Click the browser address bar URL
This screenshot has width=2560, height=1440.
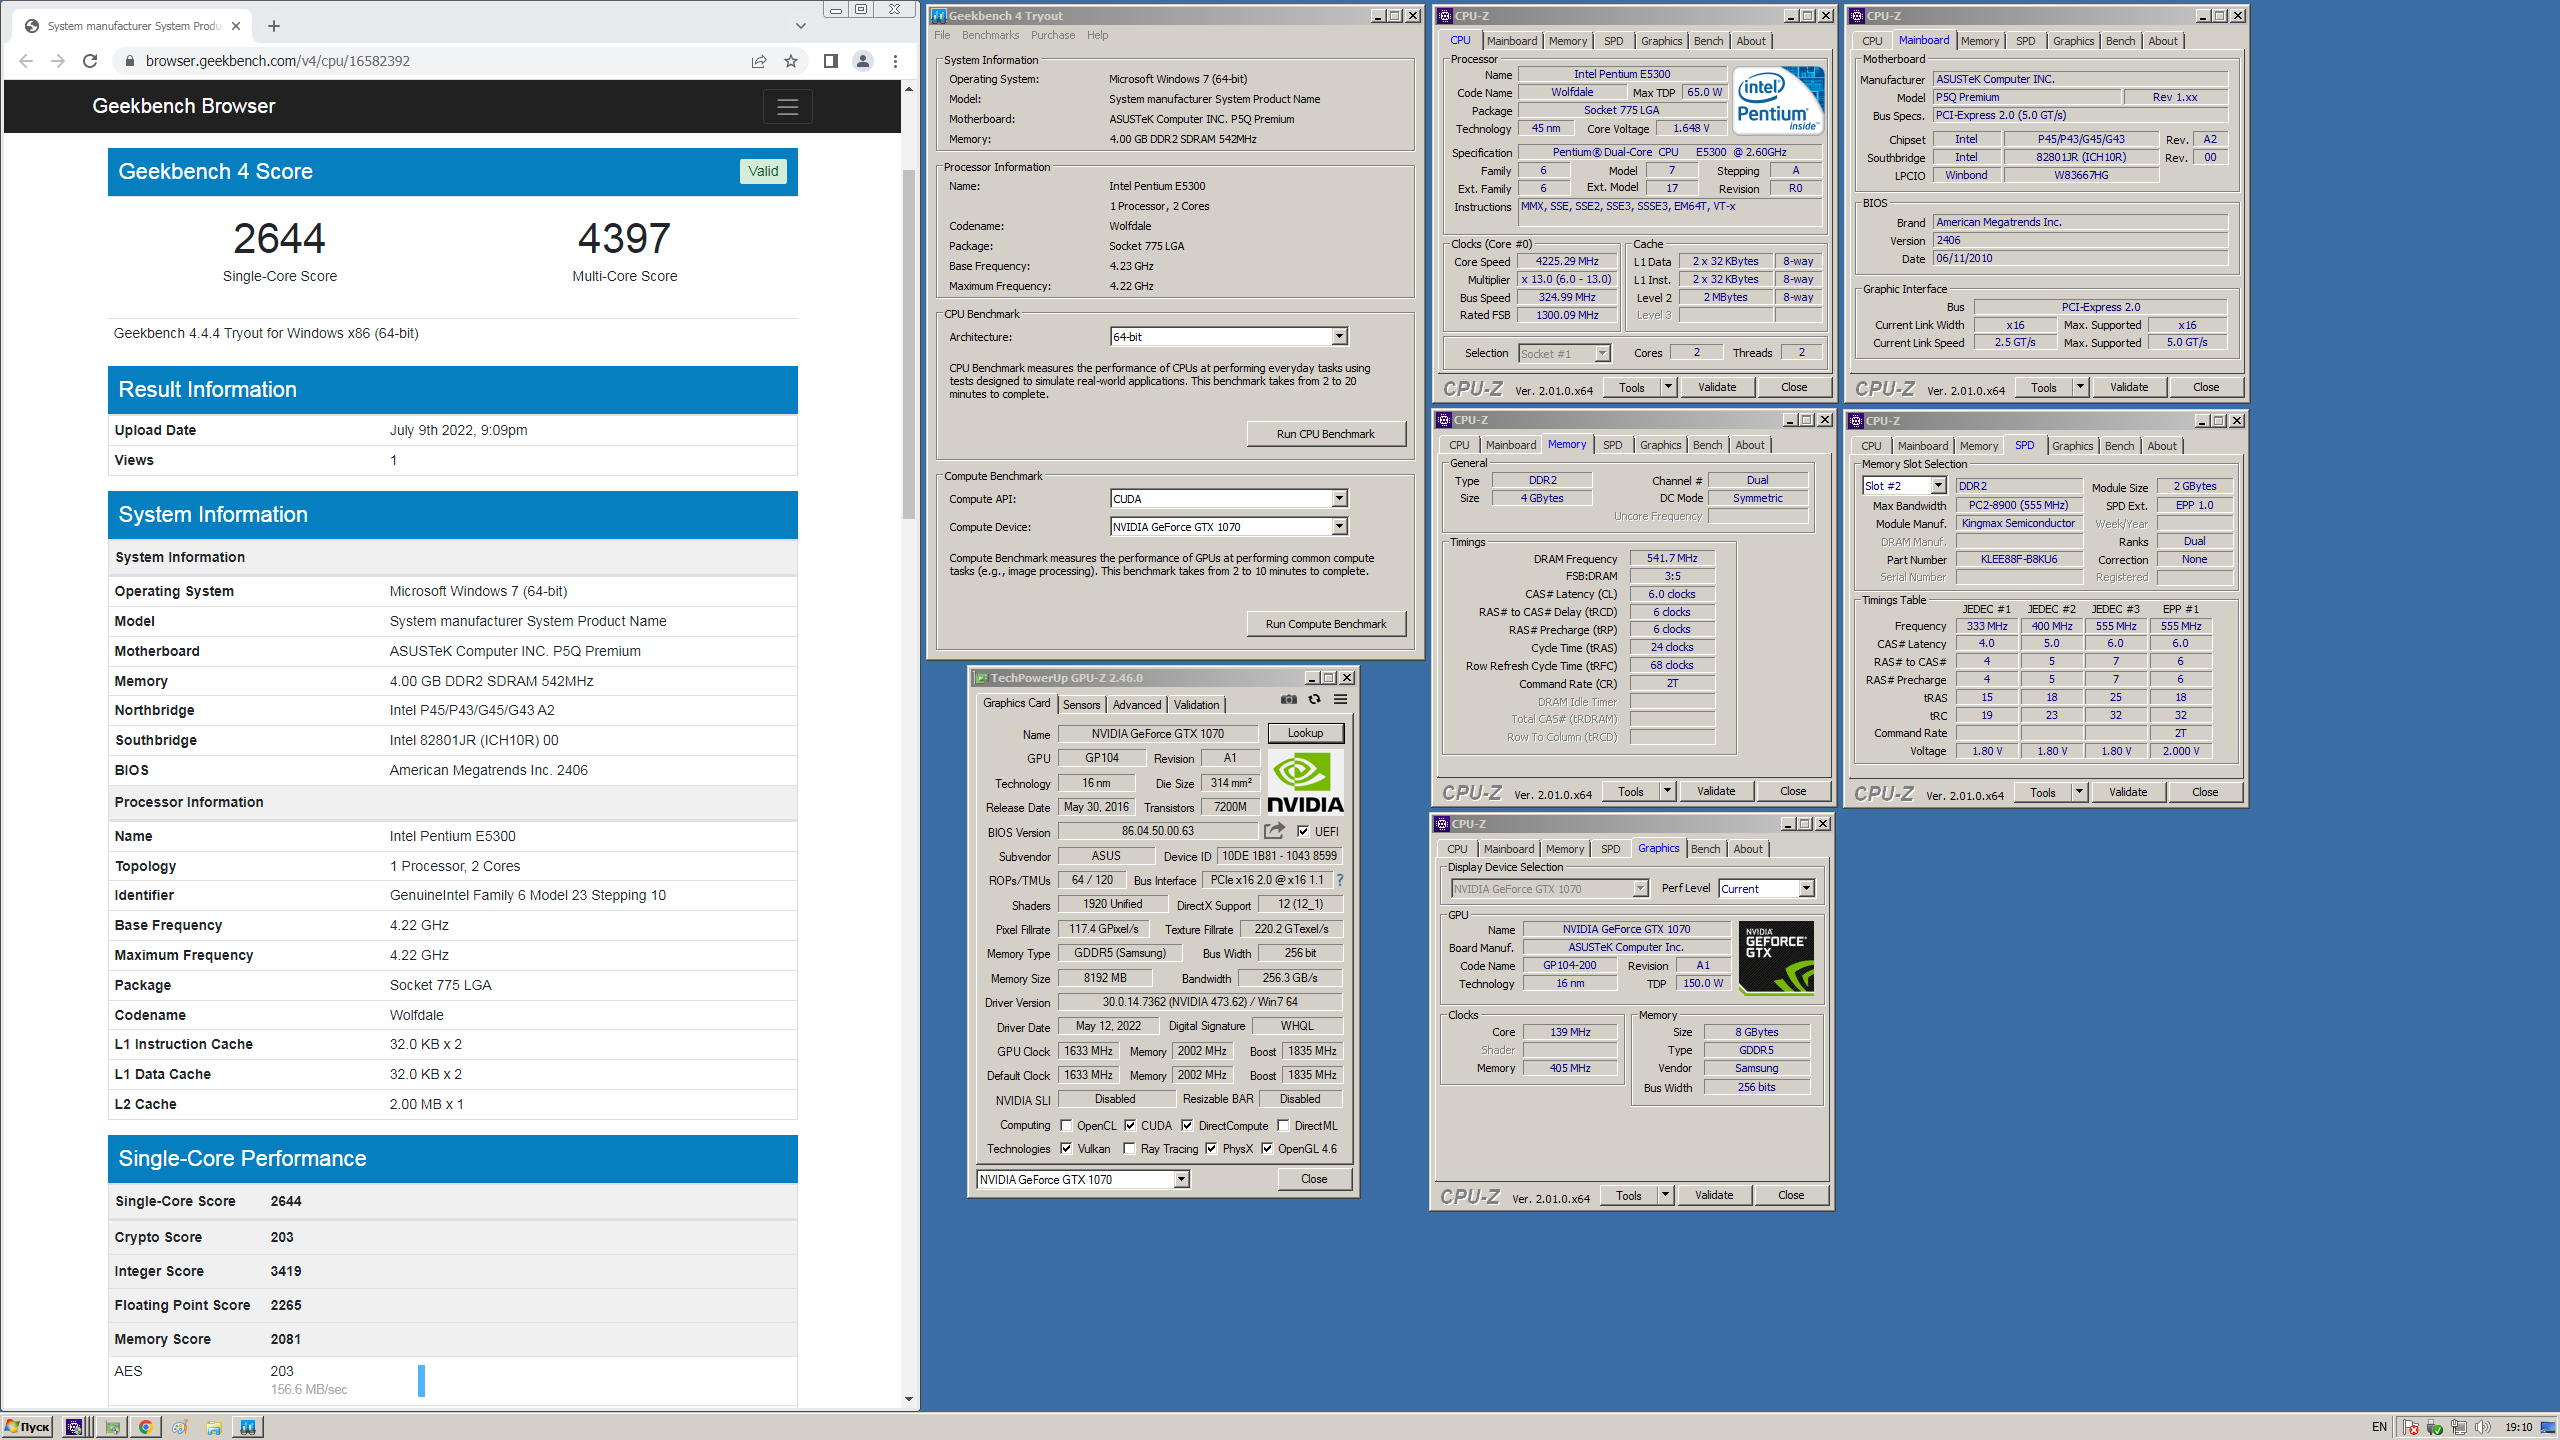pyautogui.click(x=278, y=61)
